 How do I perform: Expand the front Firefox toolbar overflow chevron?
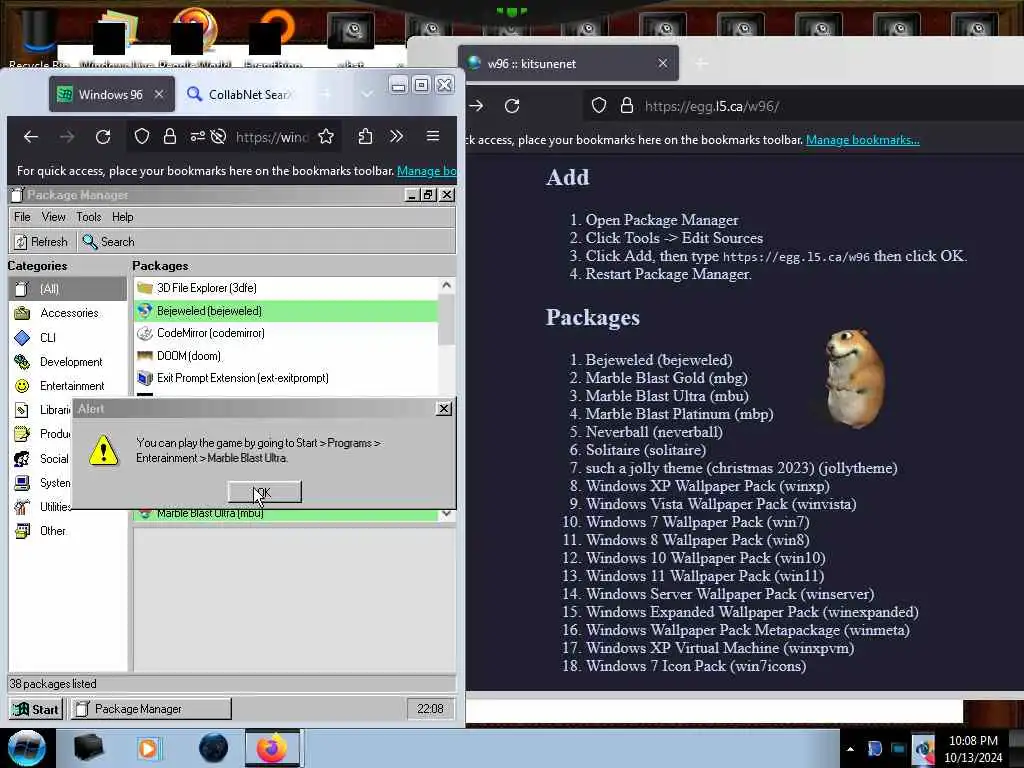396,136
